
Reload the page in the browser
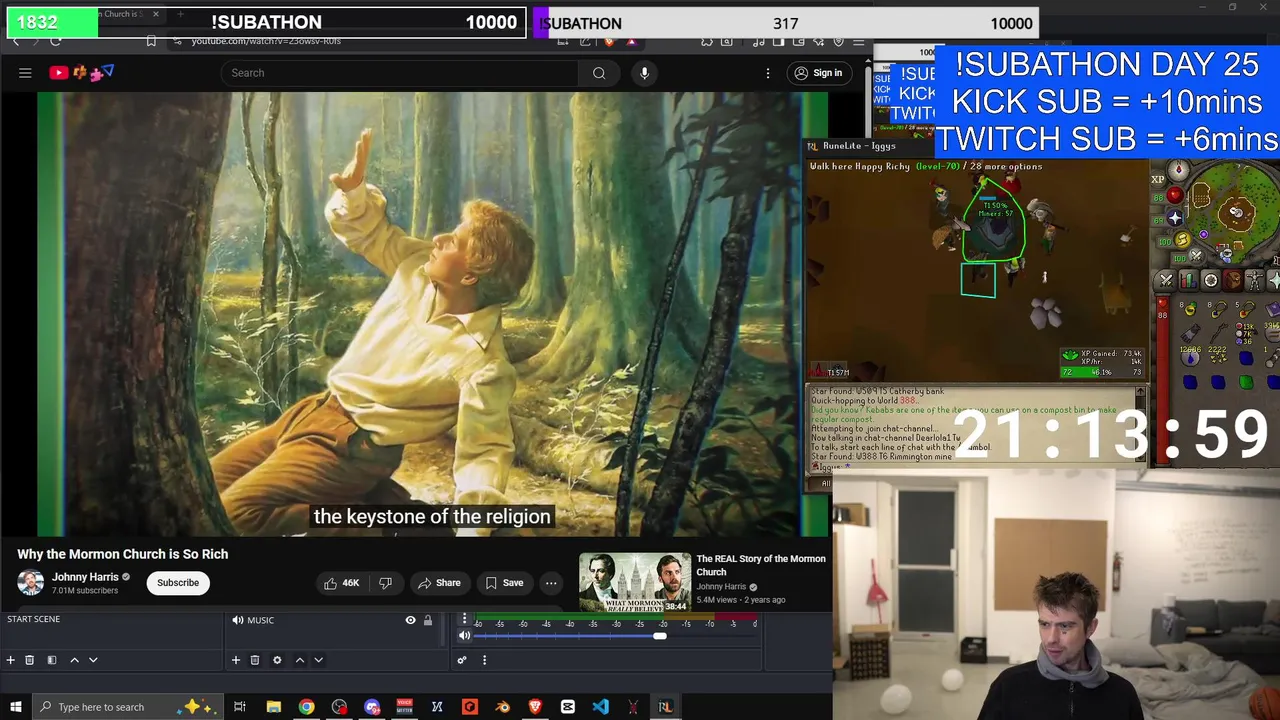[55, 40]
